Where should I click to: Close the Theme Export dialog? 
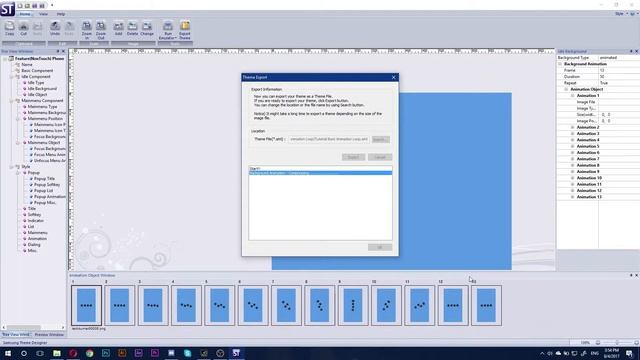pyautogui.click(x=393, y=77)
